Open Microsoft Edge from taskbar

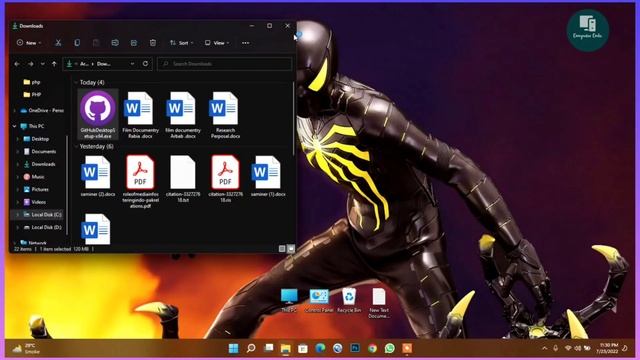pos(320,348)
